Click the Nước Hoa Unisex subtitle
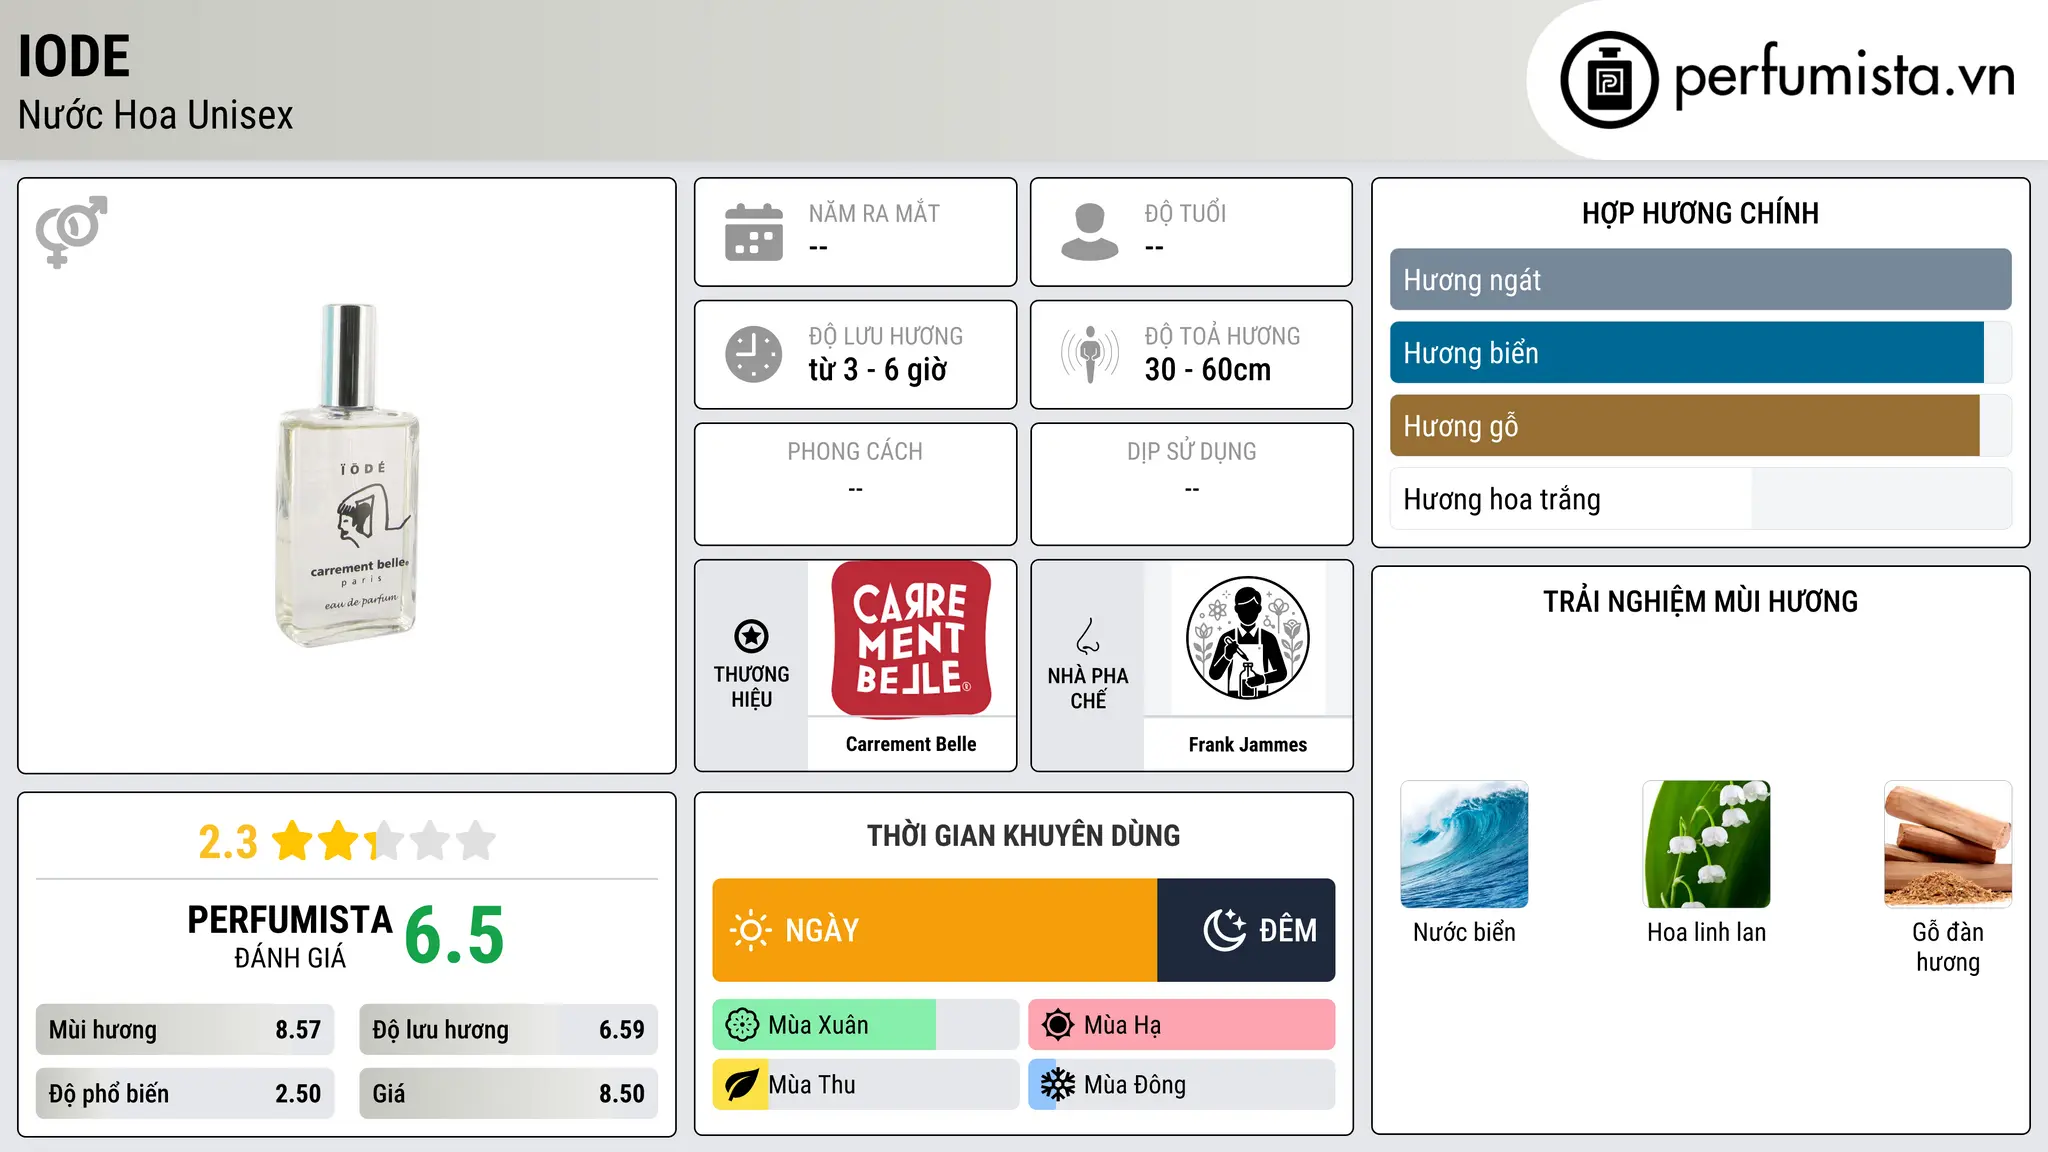 pyautogui.click(x=155, y=115)
